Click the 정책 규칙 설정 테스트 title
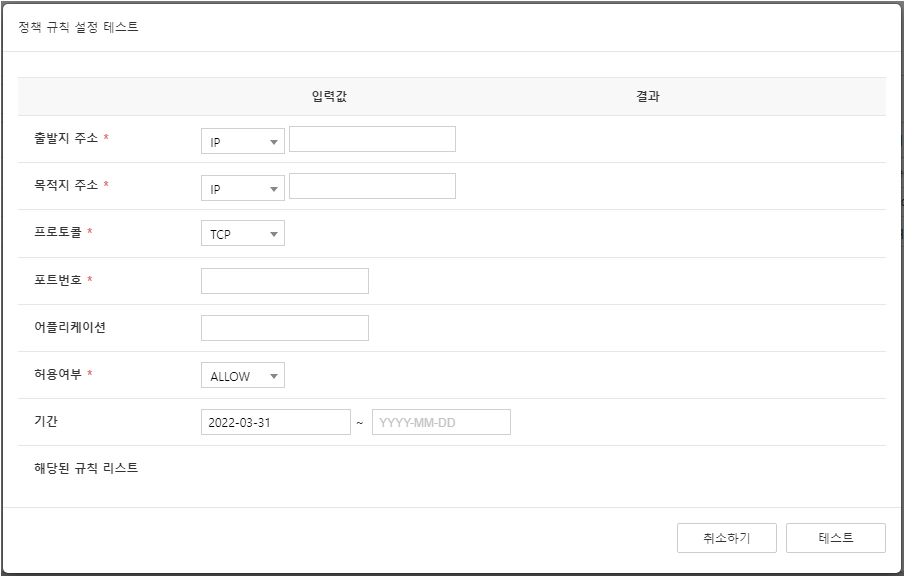Viewport: 905px width, 577px height. click(78, 27)
